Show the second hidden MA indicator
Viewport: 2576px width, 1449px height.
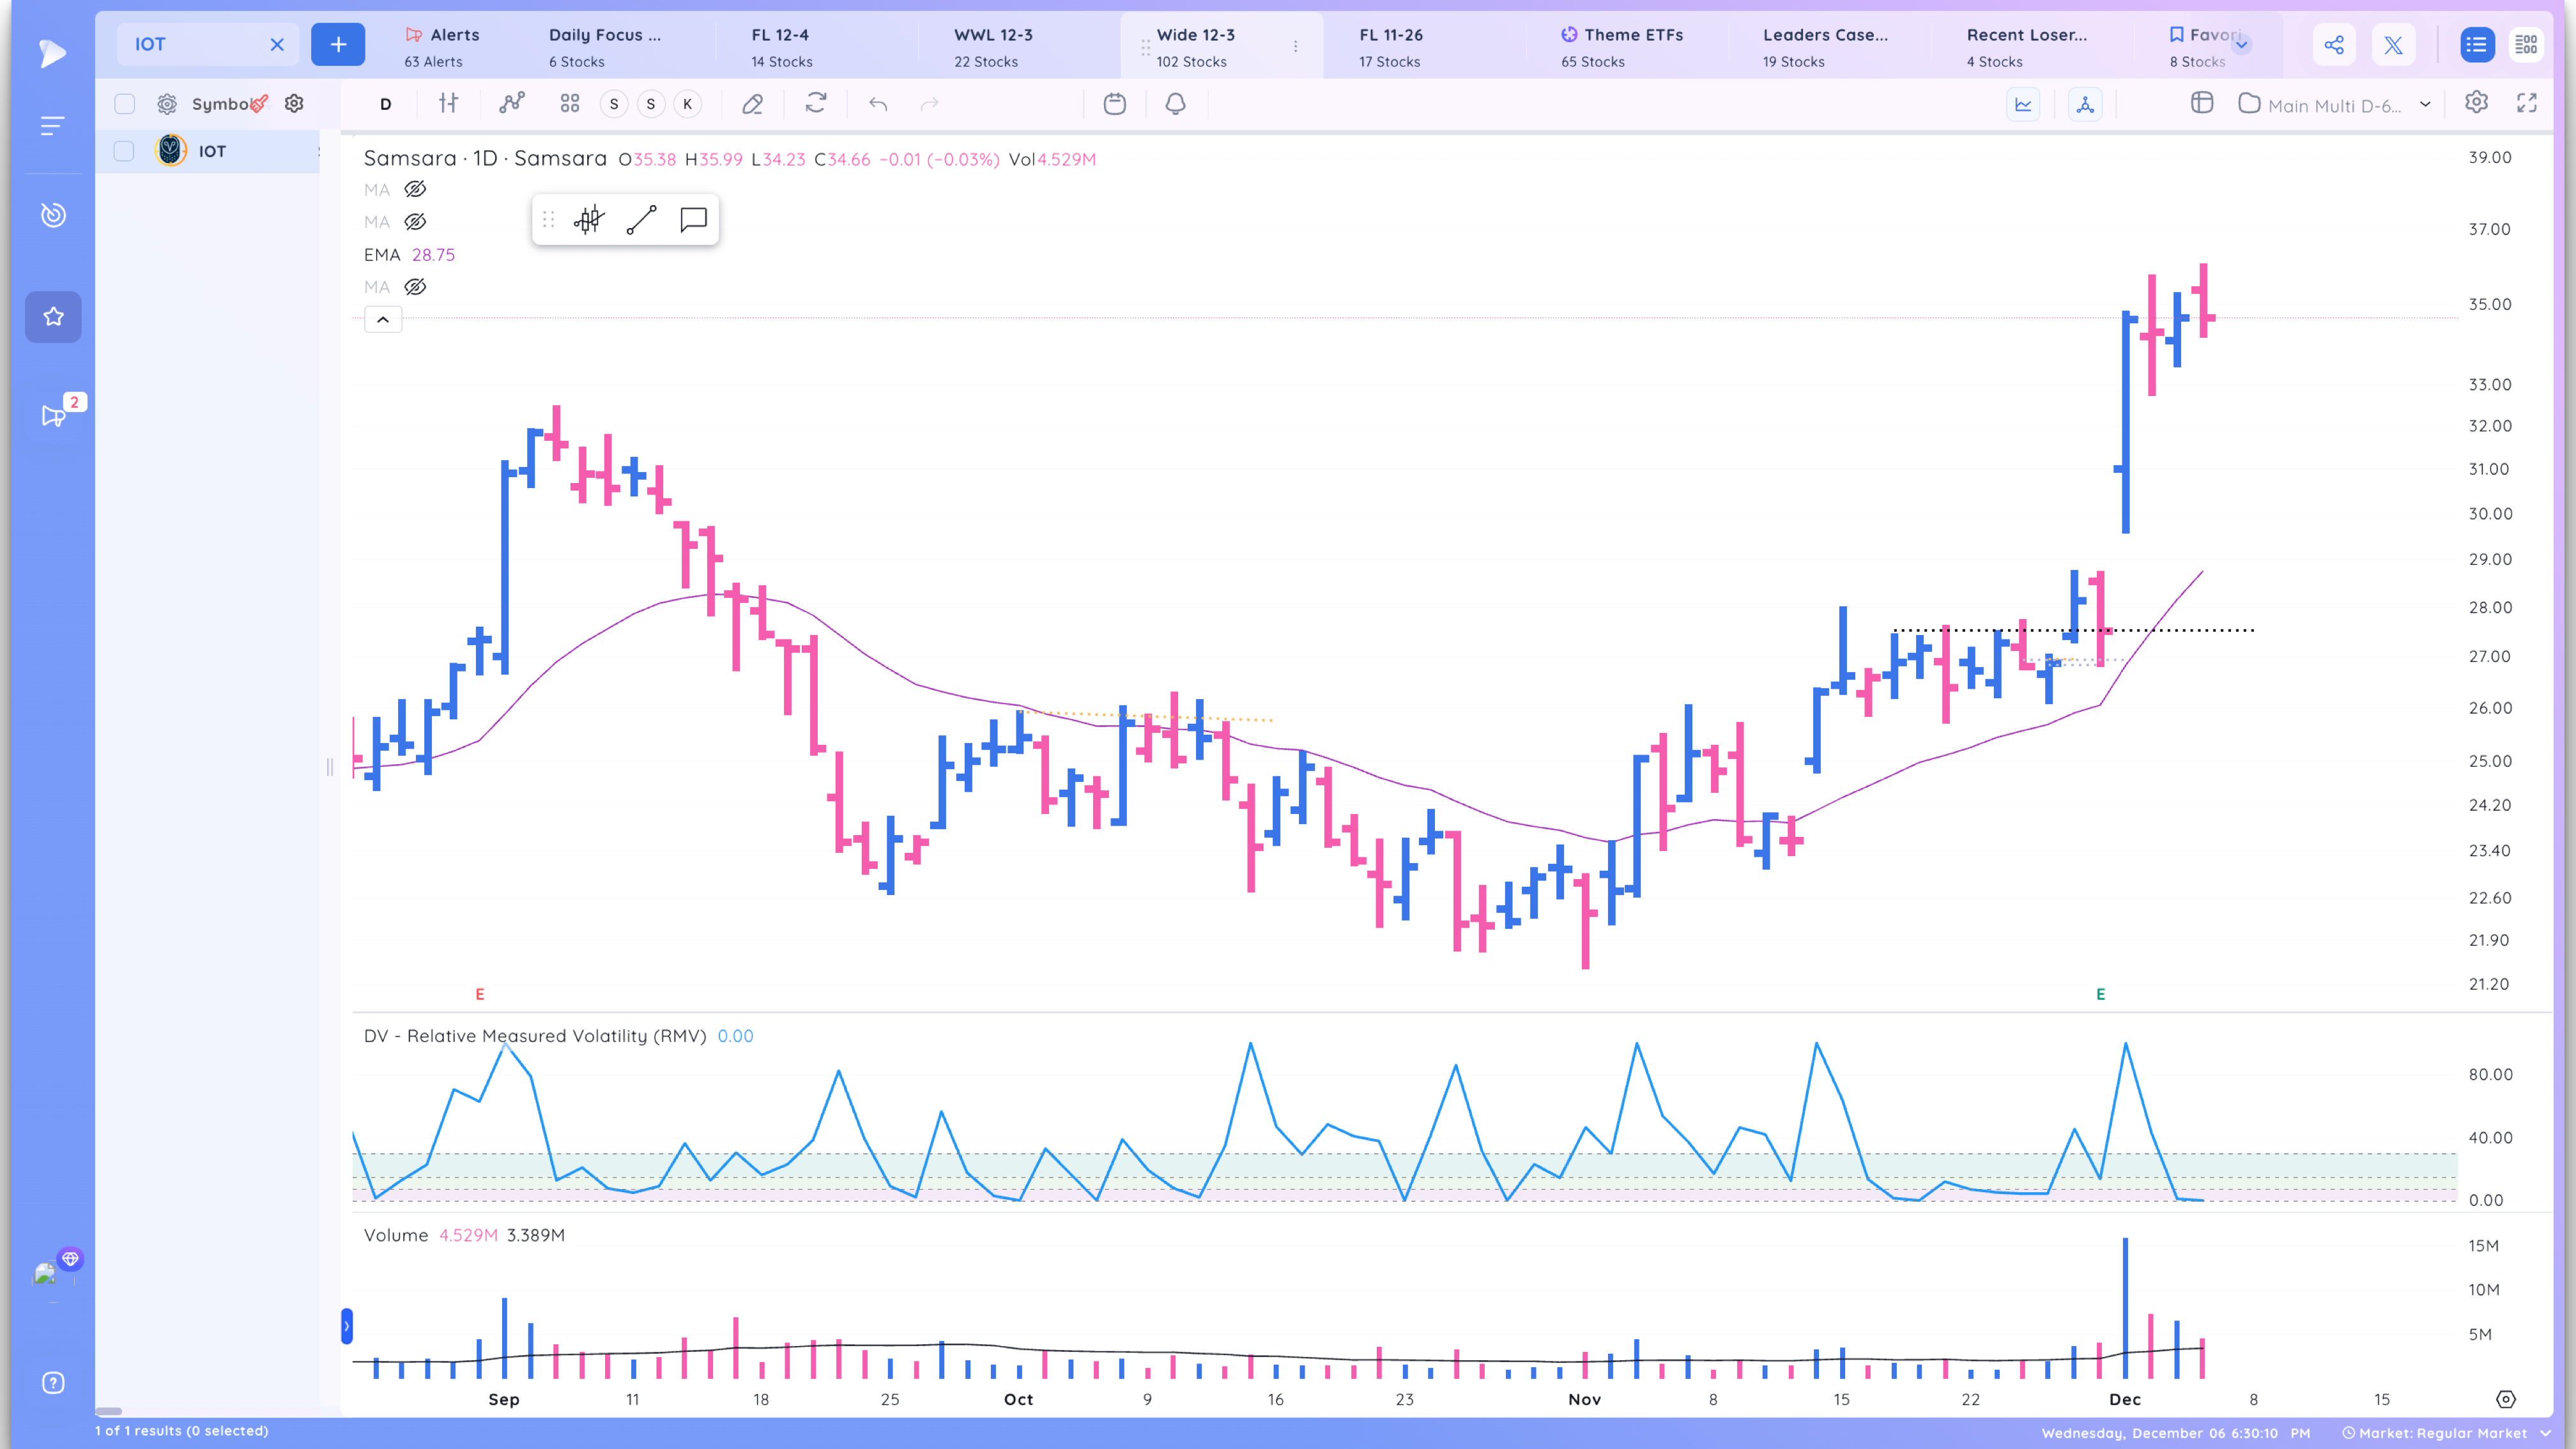tap(415, 222)
